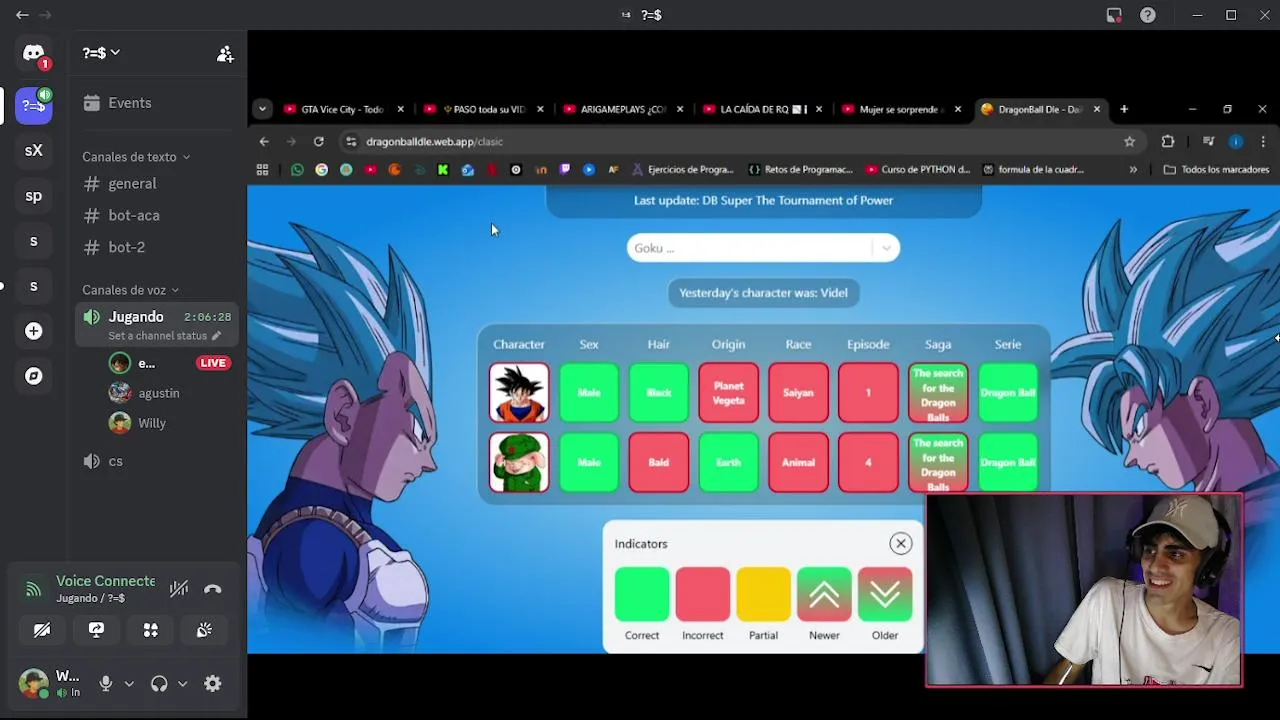Screen dimensions: 1280x720
Task: Collapse the Canales de voz category
Action: coord(131,290)
